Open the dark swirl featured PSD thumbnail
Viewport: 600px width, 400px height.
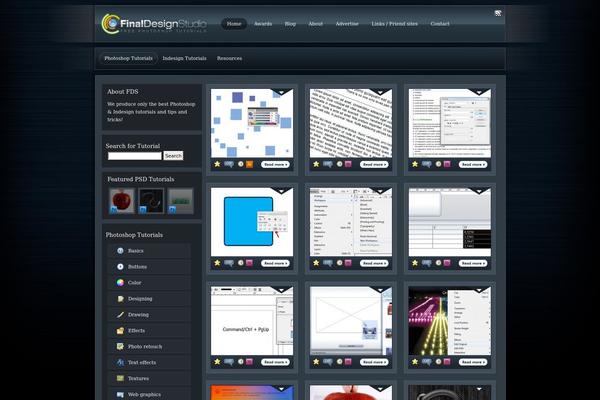[x=151, y=201]
